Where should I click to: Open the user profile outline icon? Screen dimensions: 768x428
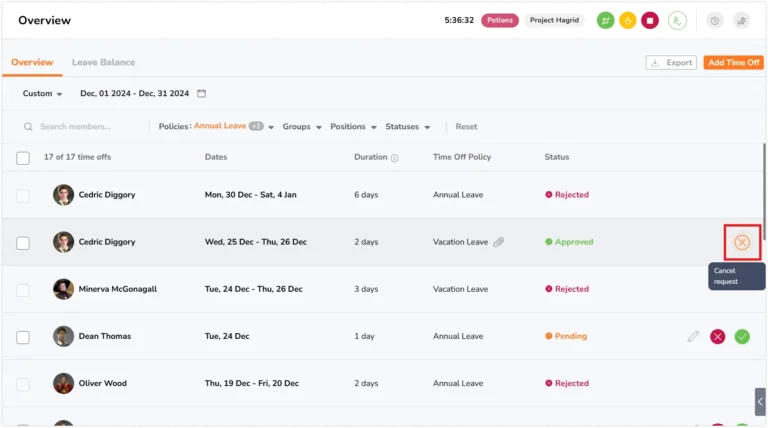pos(677,21)
